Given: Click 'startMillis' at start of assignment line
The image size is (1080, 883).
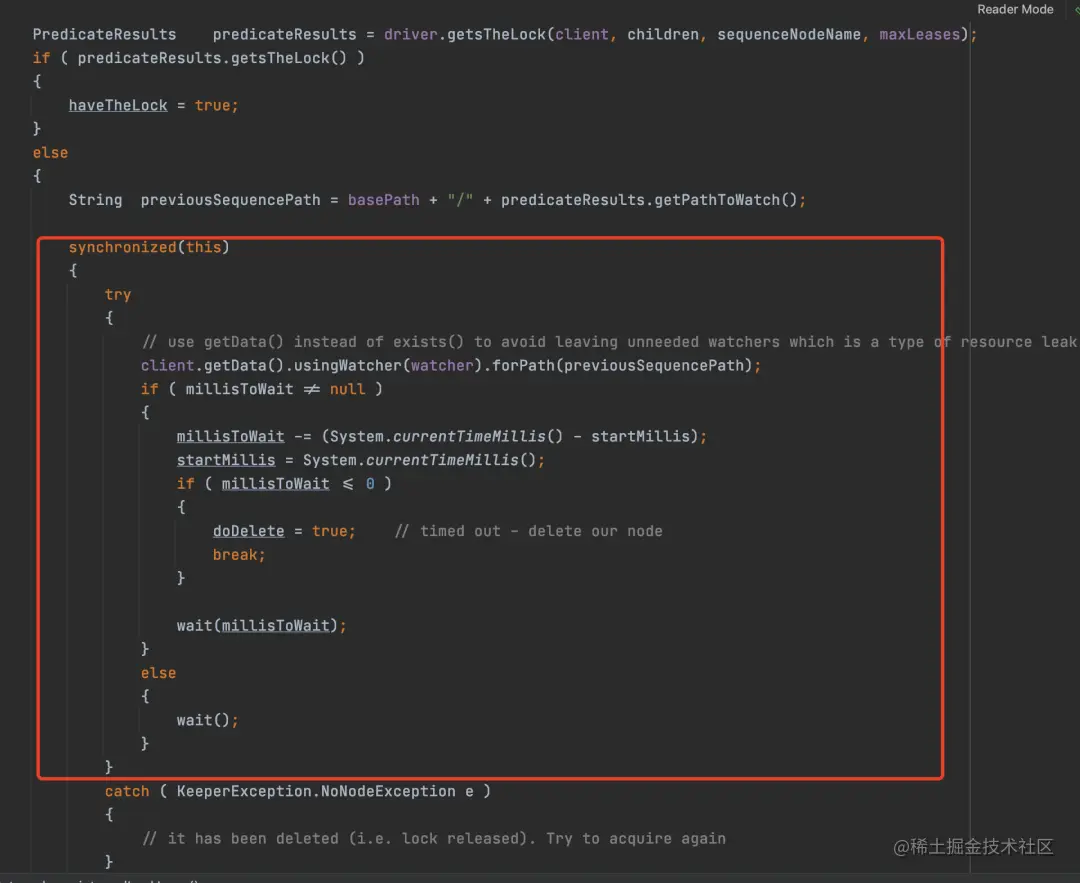Looking at the screenshot, I should coord(226,460).
